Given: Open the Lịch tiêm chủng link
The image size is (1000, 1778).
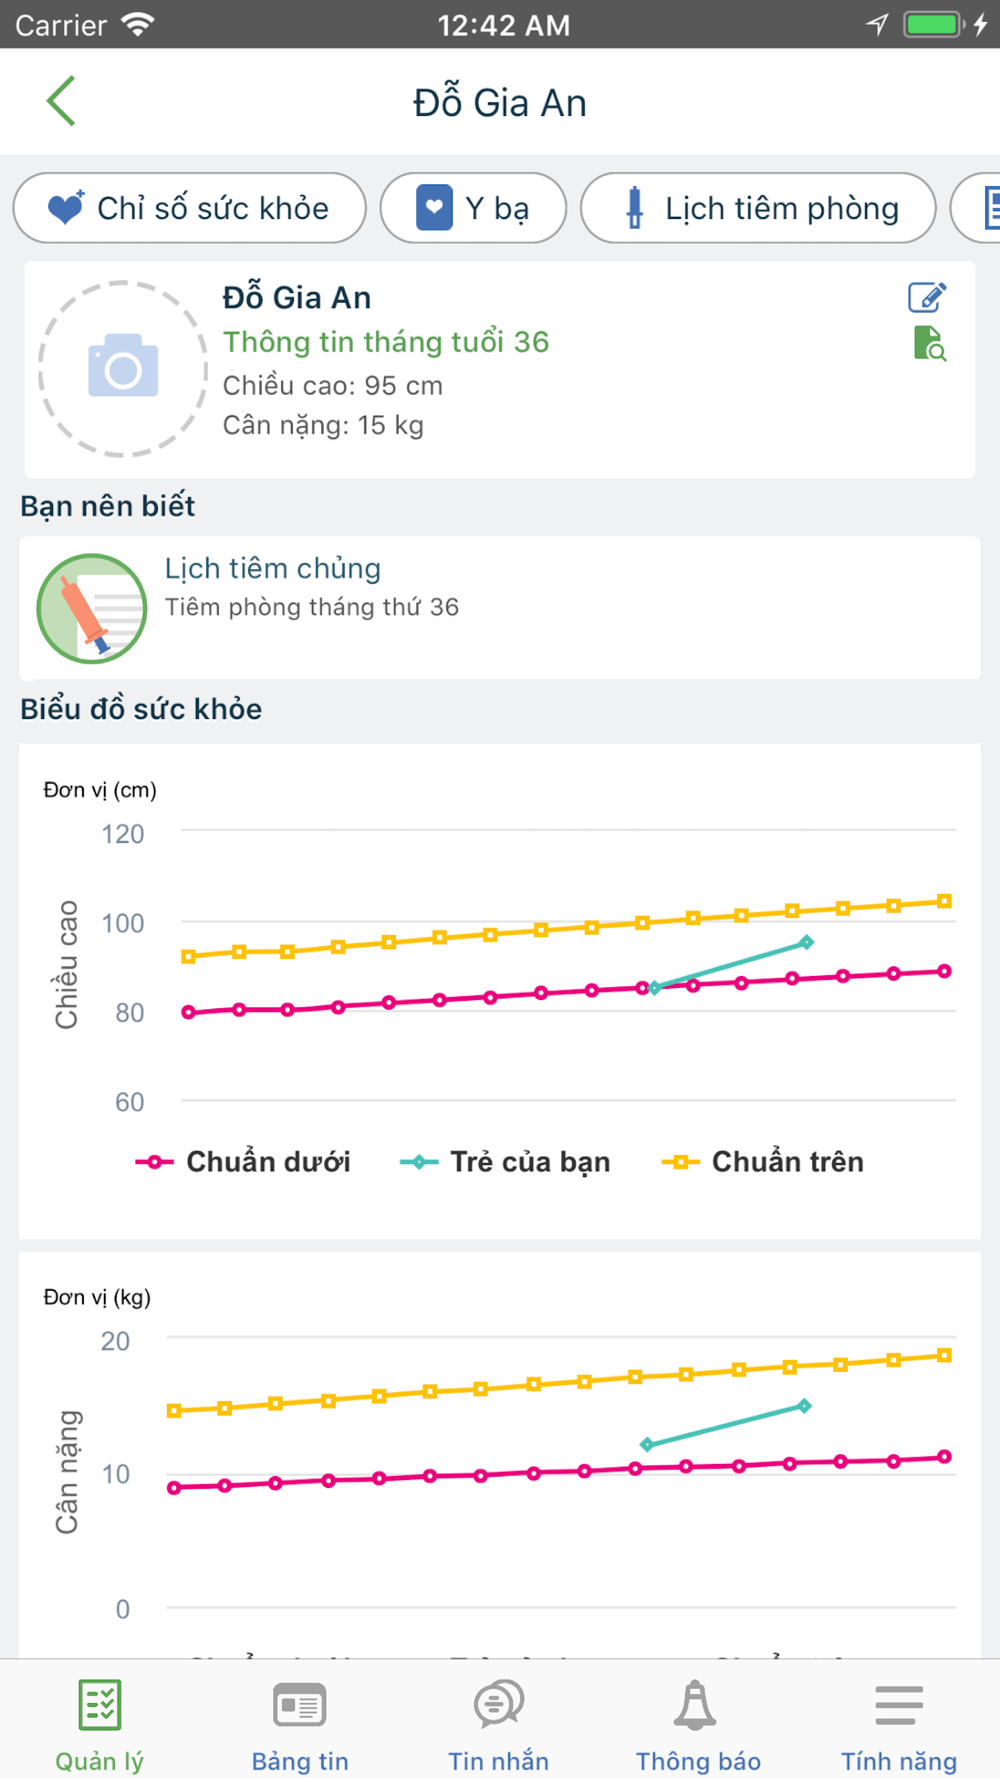Looking at the screenshot, I should pos(273,568).
